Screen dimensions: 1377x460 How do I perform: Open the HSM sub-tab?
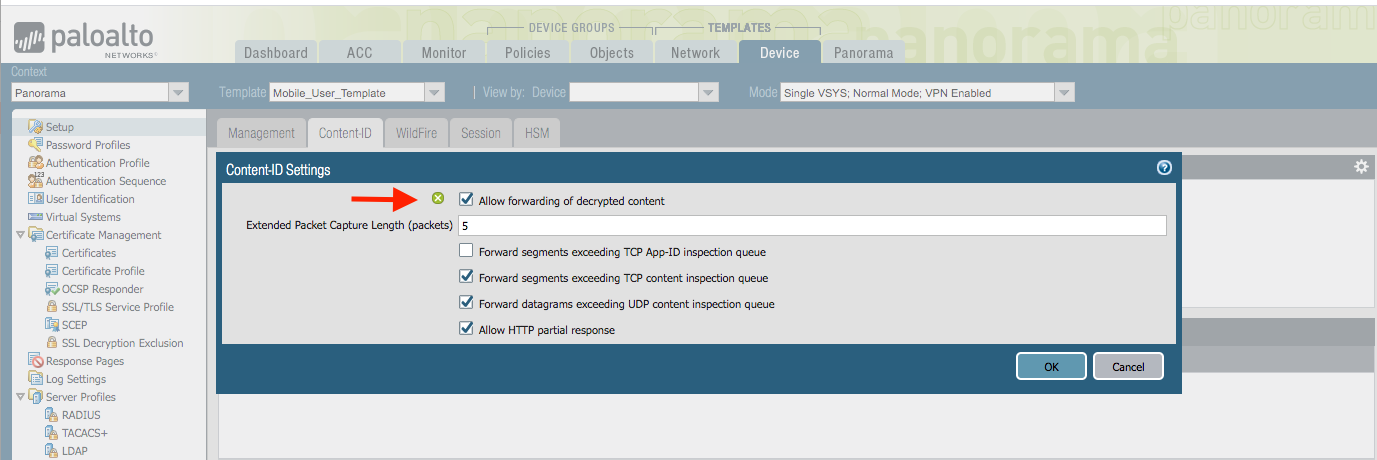tap(536, 133)
